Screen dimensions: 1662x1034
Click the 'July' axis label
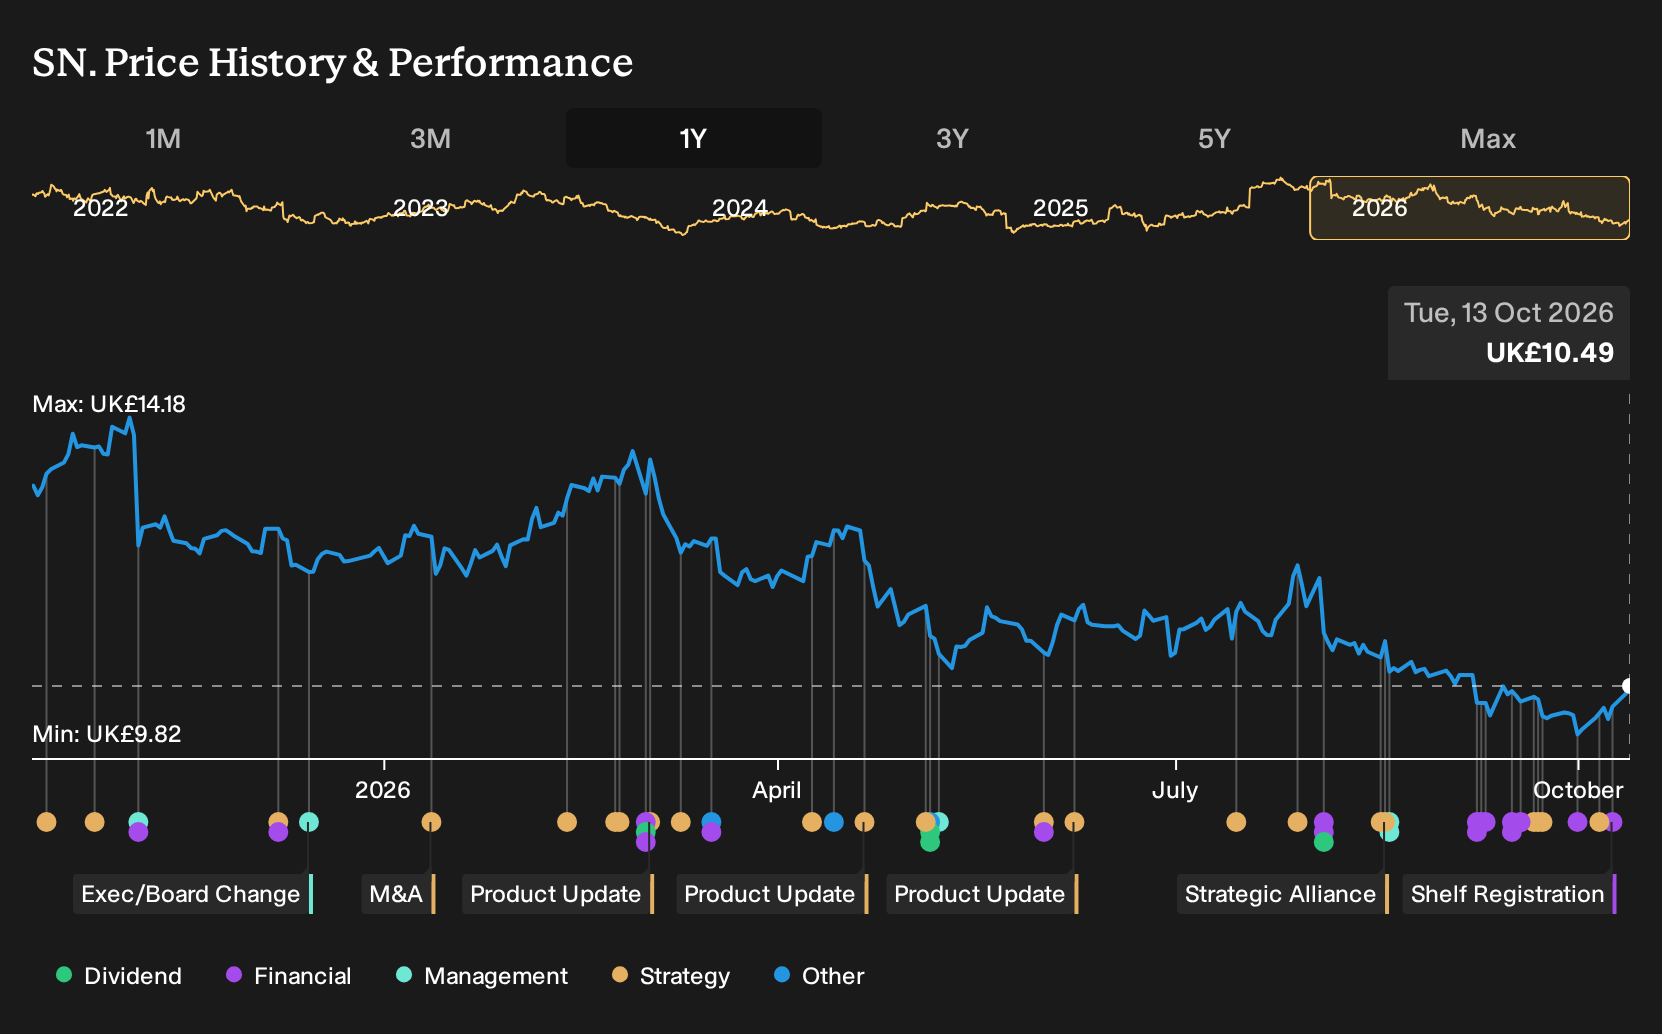click(x=1175, y=790)
